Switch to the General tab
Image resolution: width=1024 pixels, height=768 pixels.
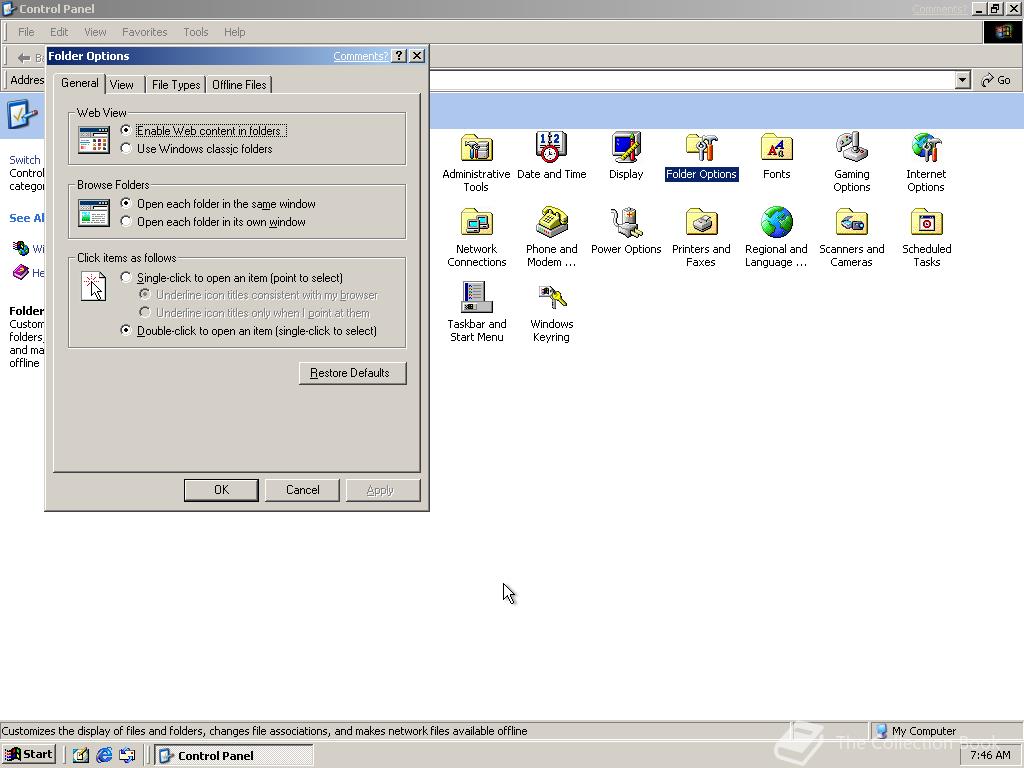coord(80,83)
